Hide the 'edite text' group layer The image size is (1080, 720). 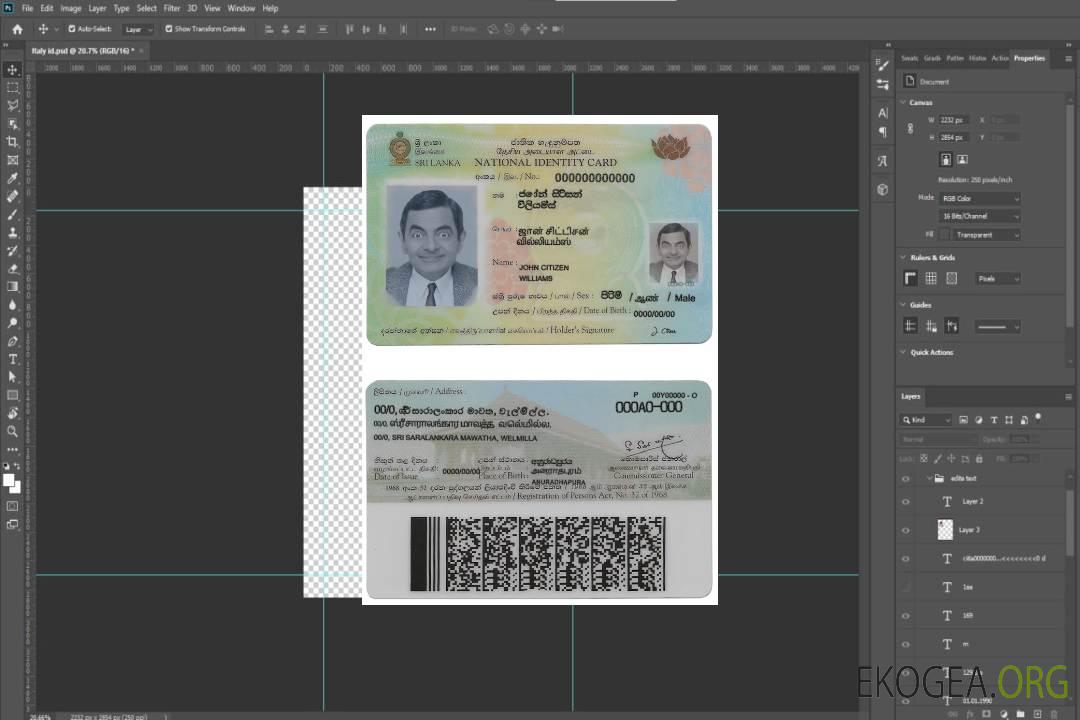(906, 478)
